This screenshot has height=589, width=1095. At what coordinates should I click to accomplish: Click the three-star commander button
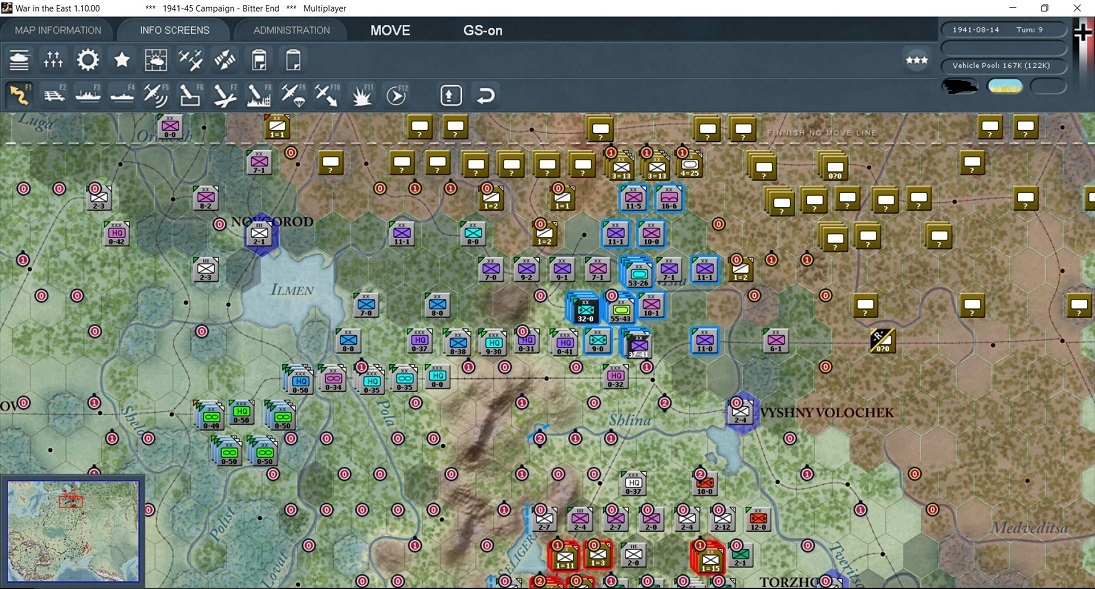[916, 61]
